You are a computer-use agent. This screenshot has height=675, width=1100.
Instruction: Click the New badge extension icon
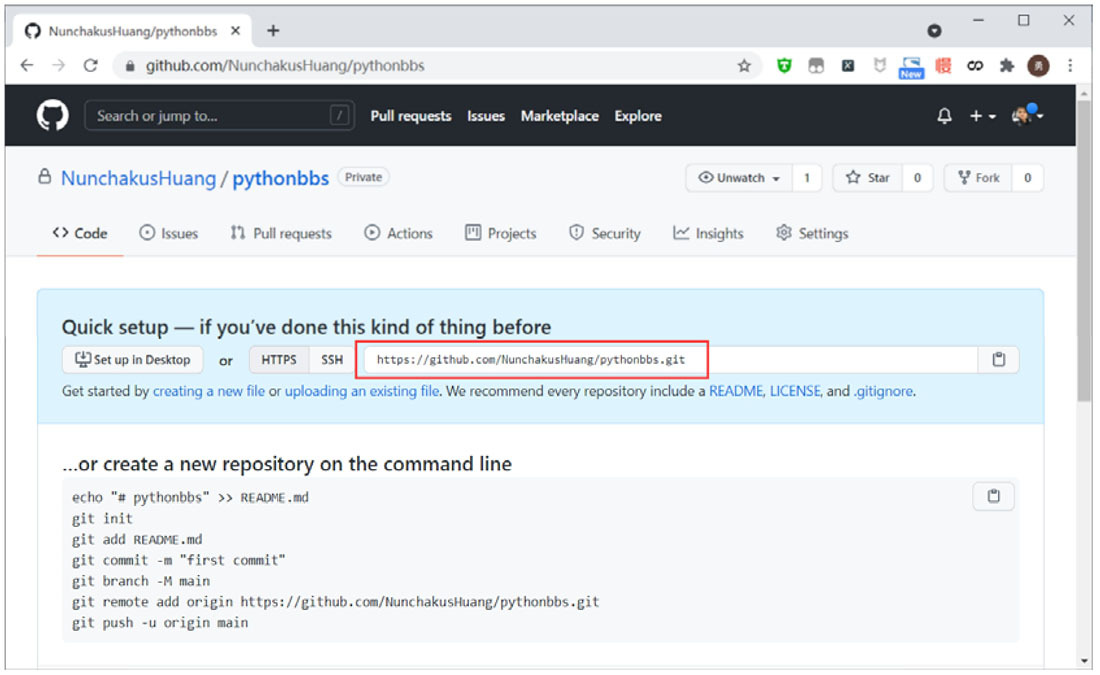[x=911, y=67]
